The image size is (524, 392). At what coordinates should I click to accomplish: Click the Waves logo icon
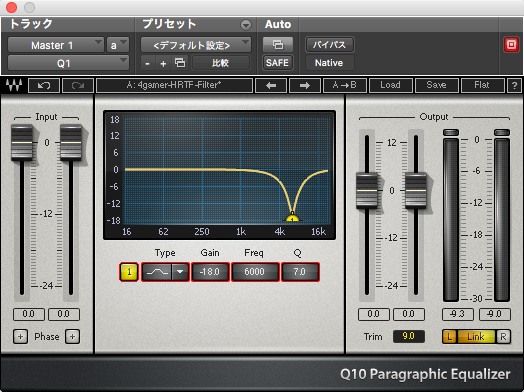click(x=14, y=85)
